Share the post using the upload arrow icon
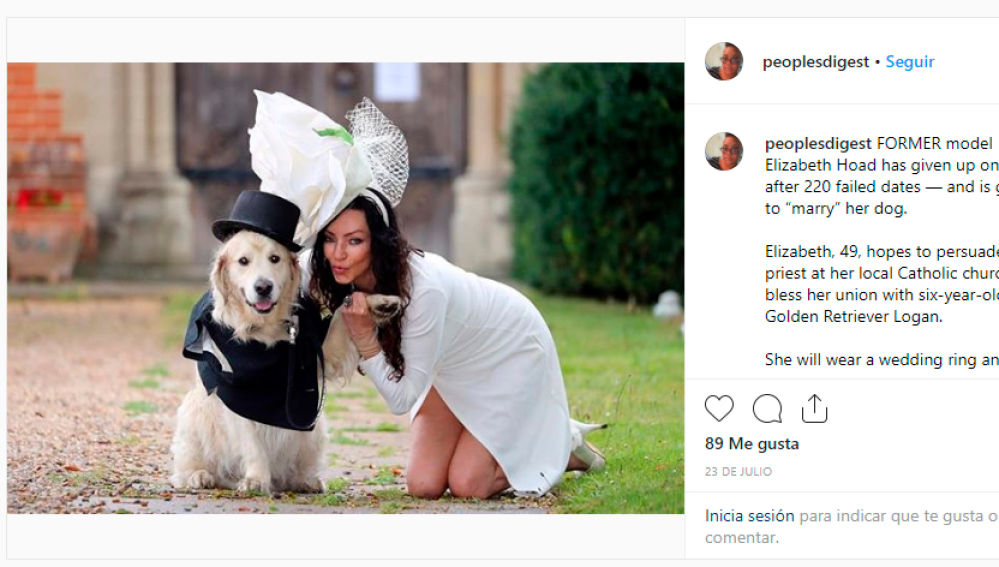Image resolution: width=999 pixels, height=567 pixels. coord(814,408)
